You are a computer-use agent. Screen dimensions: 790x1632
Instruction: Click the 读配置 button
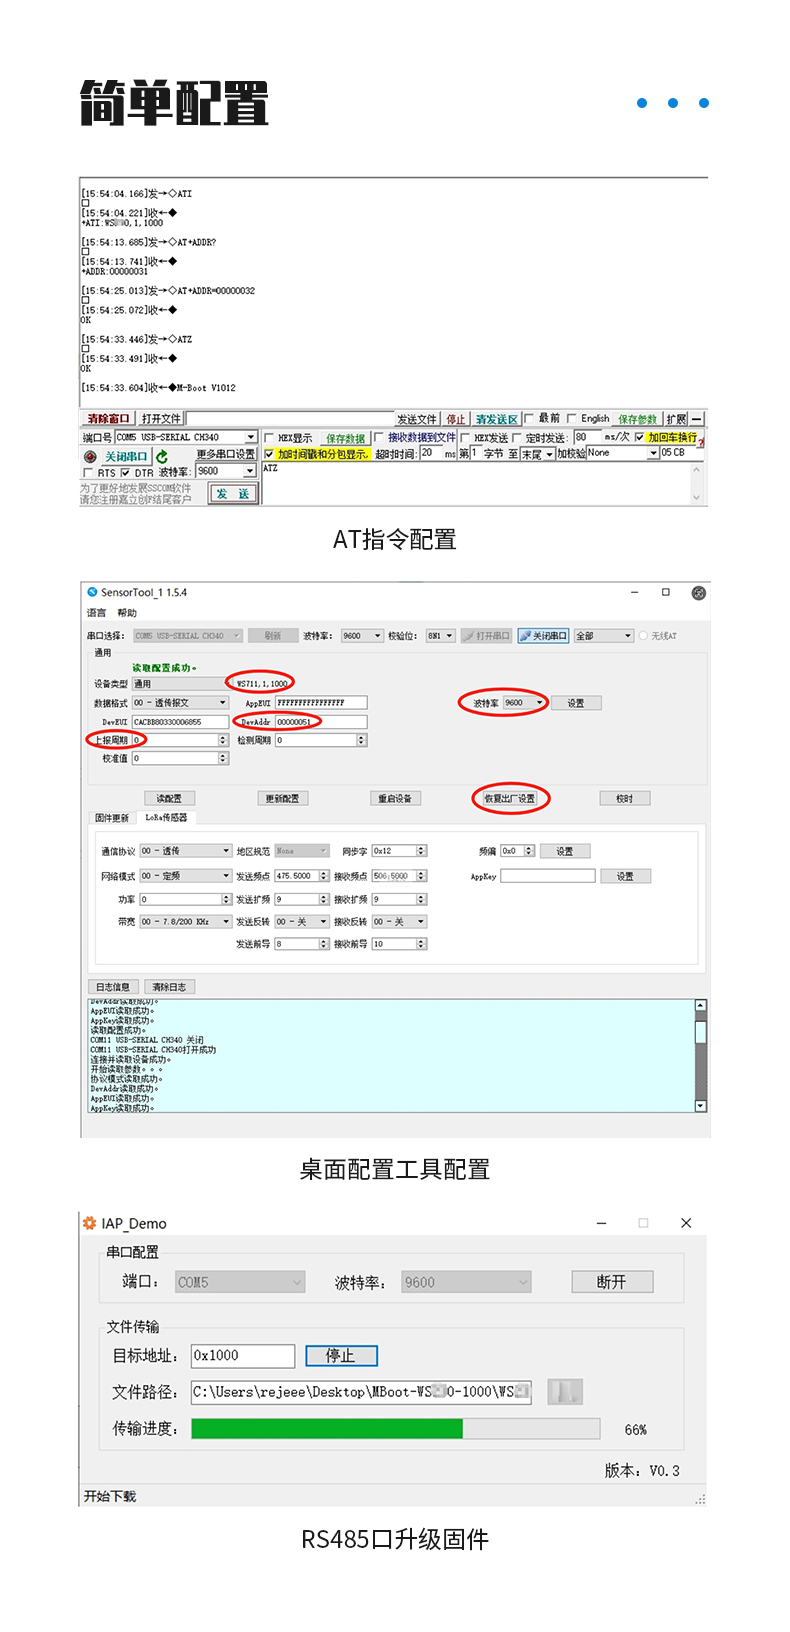click(169, 798)
